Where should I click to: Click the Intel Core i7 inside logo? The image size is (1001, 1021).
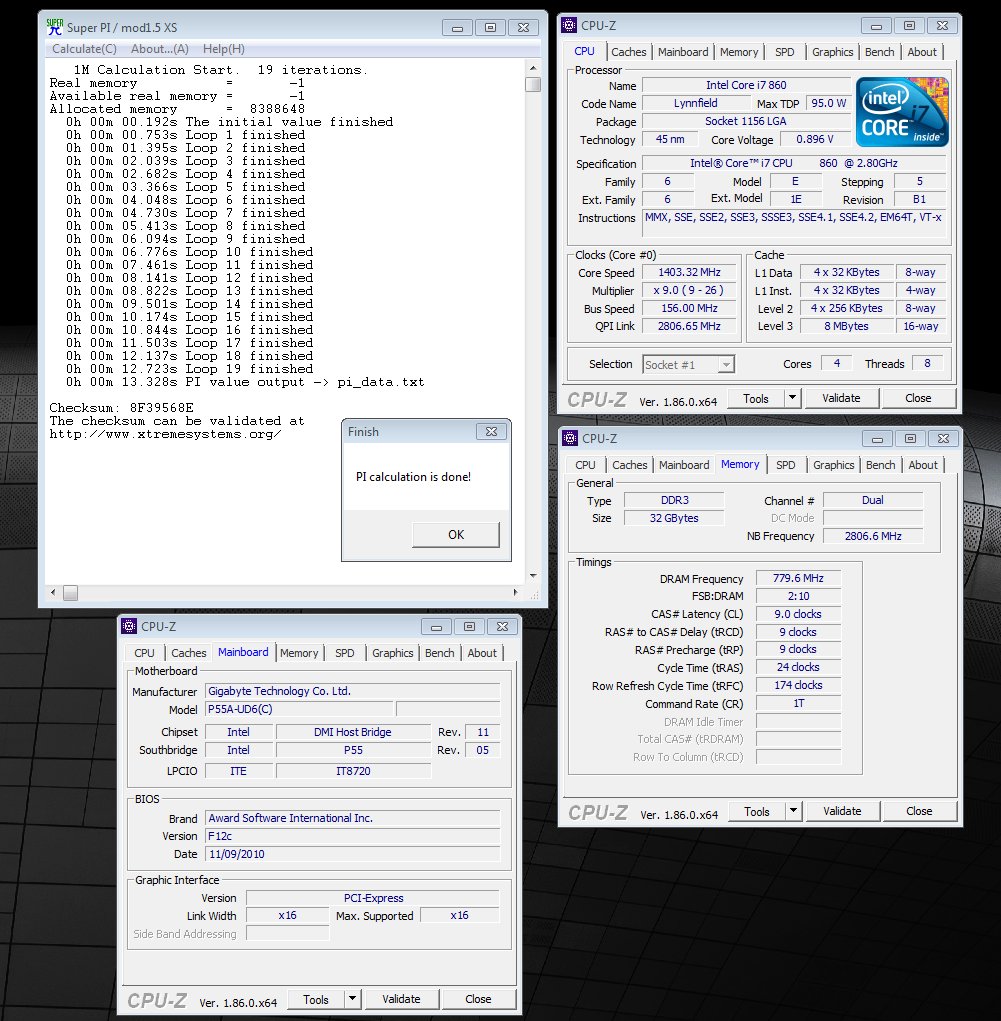pos(901,111)
